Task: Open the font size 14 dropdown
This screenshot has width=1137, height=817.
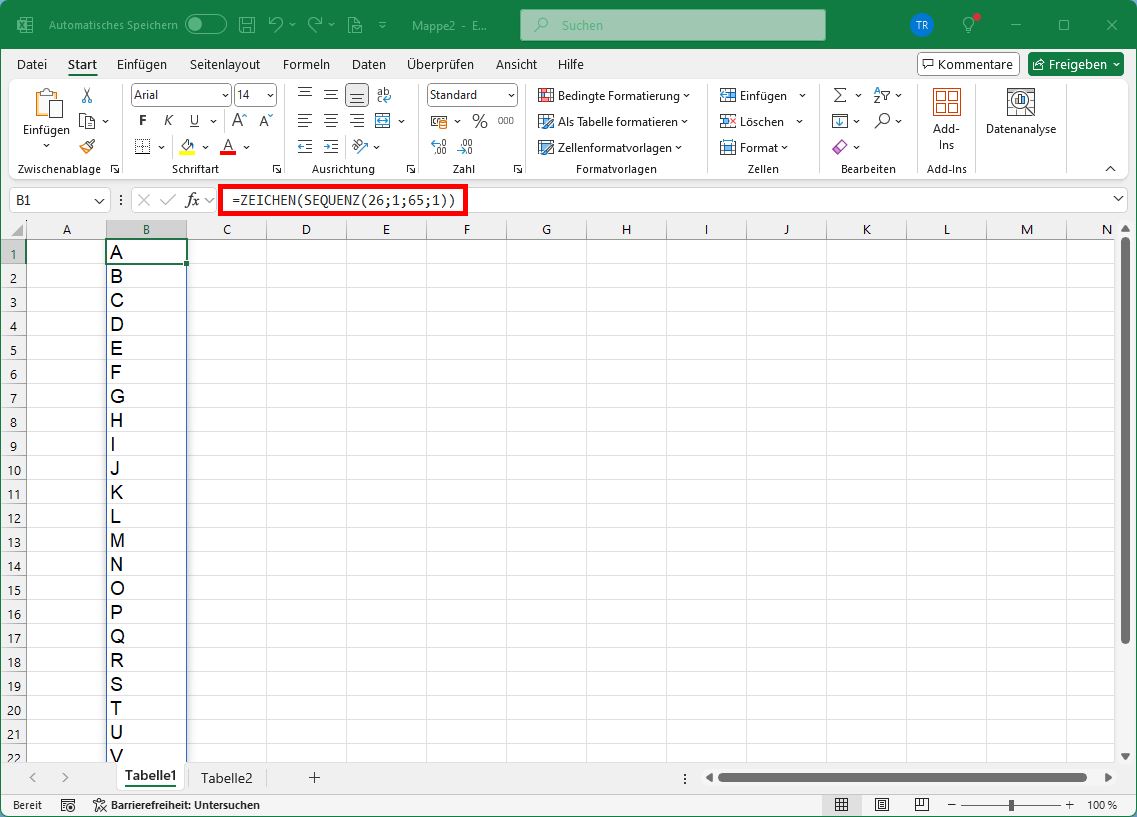Action: point(268,94)
